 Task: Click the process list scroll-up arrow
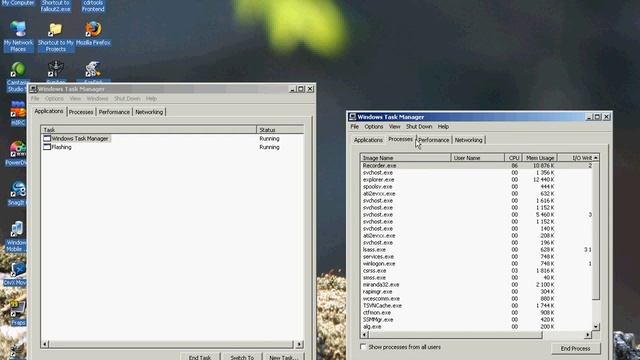tap(596, 158)
